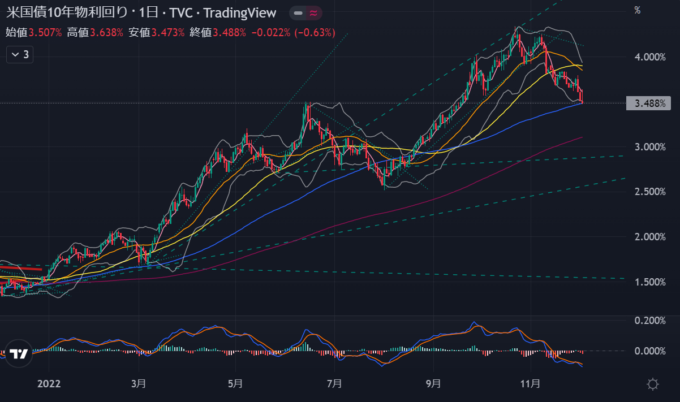
Task: Click the 4.000% price axis label
Action: click(x=651, y=58)
